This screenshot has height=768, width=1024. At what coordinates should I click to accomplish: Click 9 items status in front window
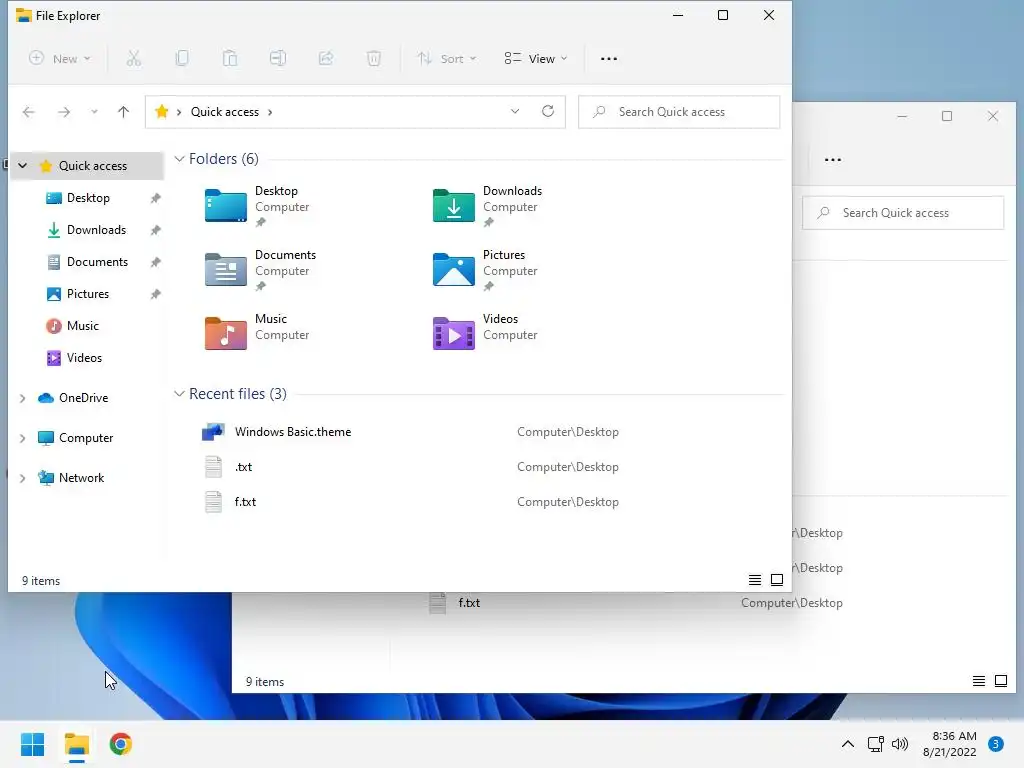pos(41,581)
